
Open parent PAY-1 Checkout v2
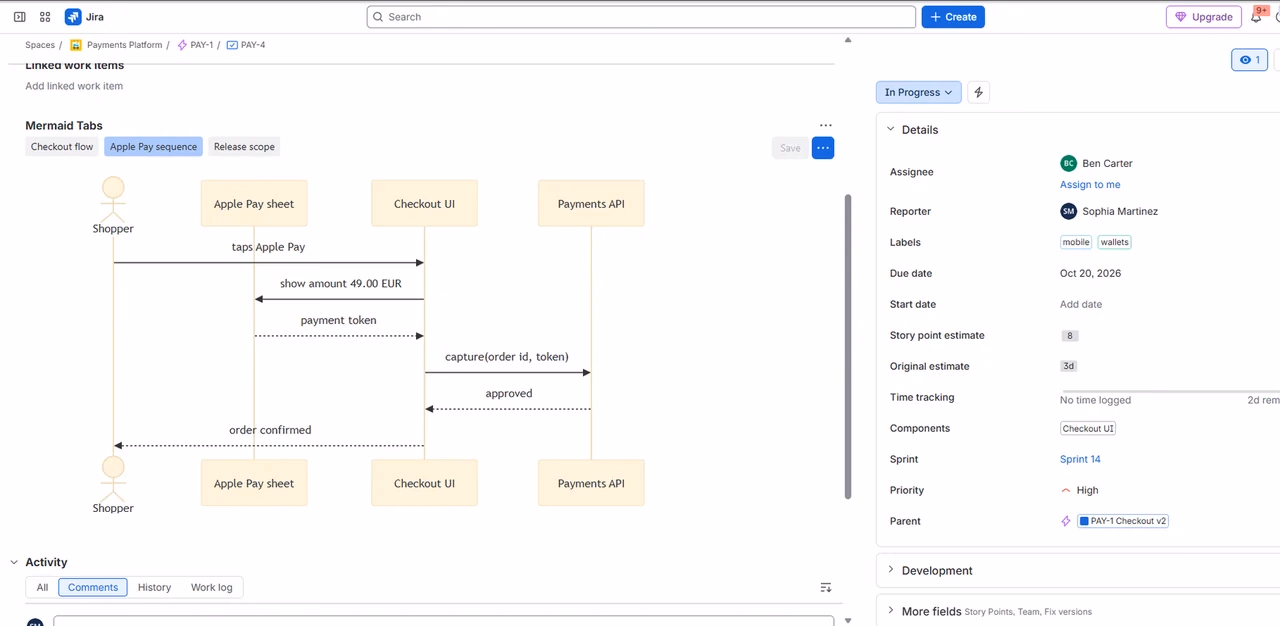click(1123, 521)
